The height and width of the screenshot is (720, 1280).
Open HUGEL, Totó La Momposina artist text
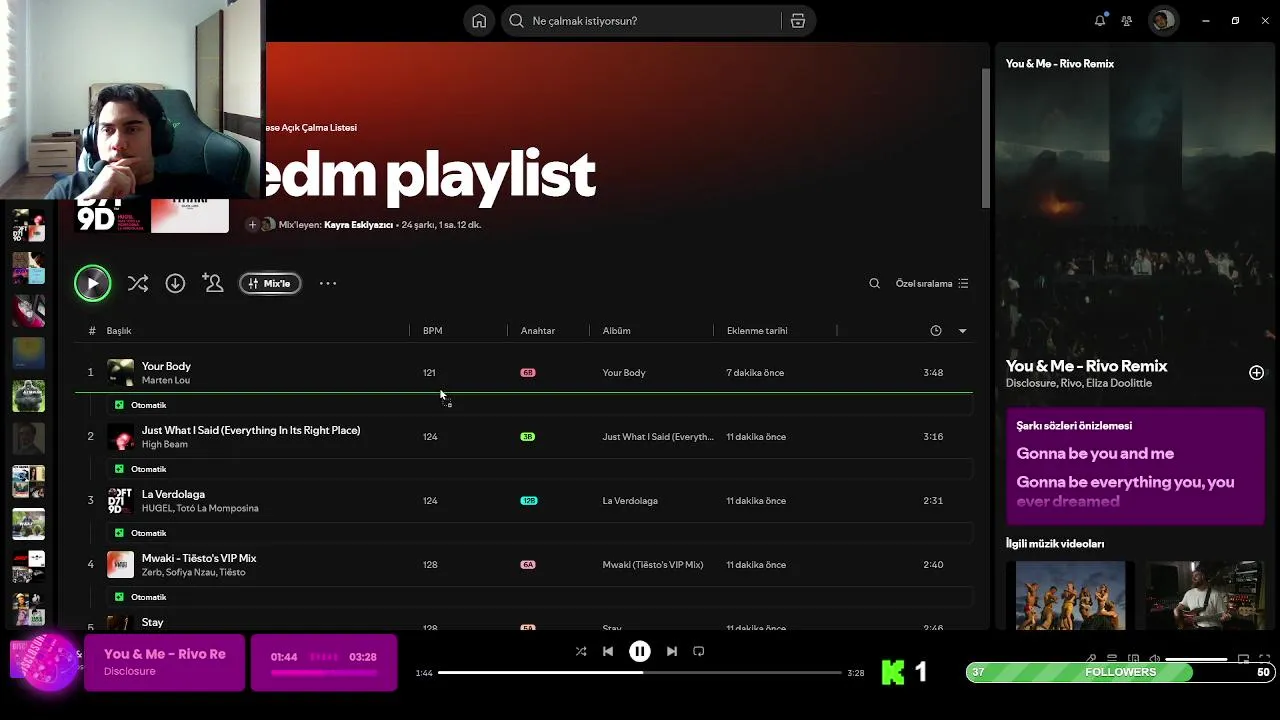[200, 509]
